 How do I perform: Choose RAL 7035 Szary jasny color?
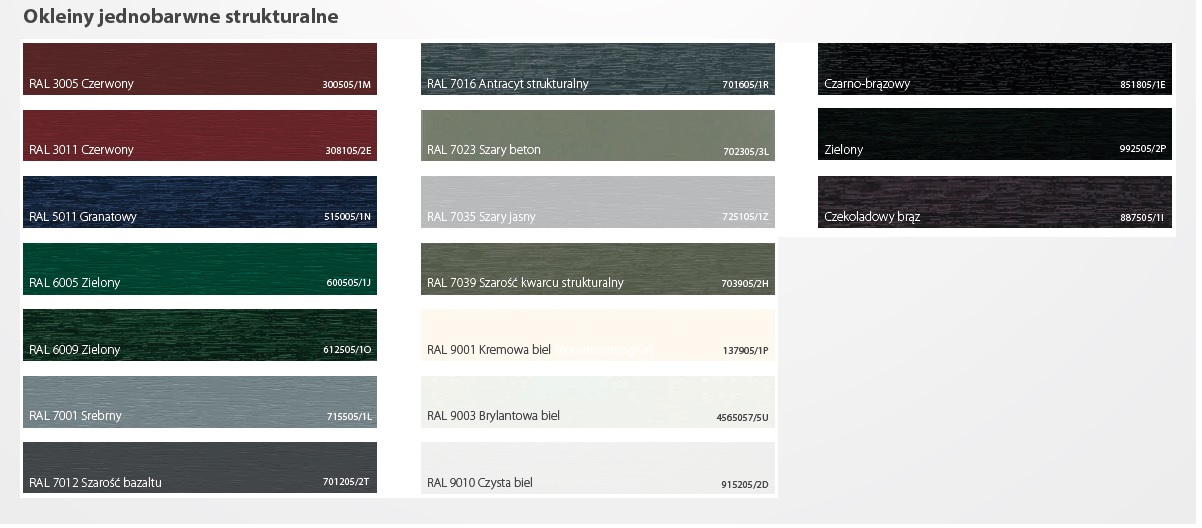pos(598,201)
